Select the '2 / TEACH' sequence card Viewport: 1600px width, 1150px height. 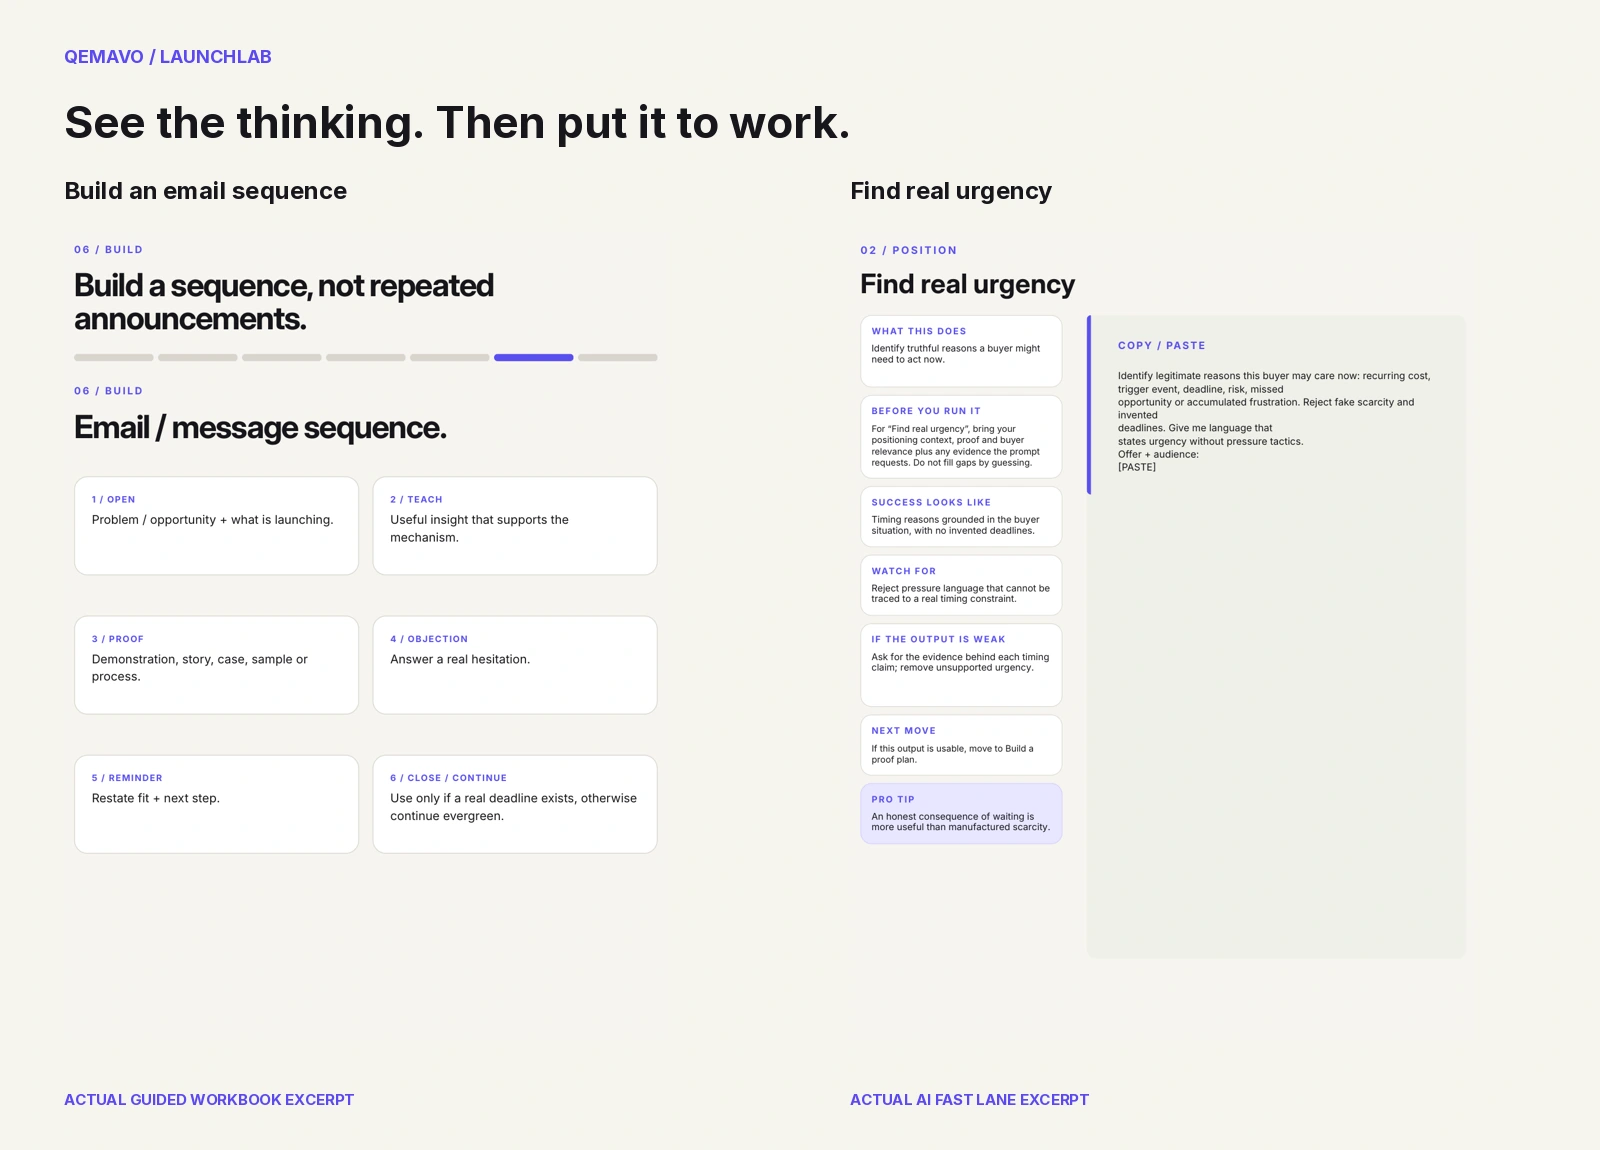coord(515,526)
